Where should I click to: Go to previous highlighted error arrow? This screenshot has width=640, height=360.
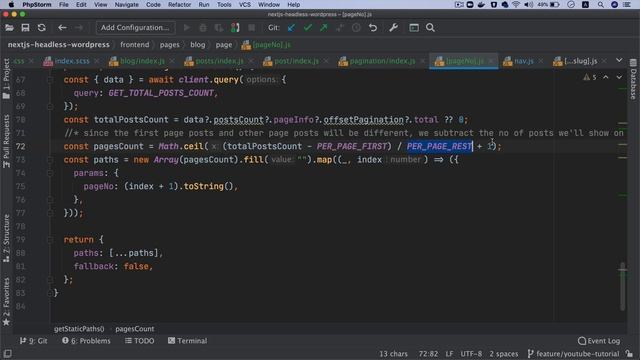(x=606, y=77)
